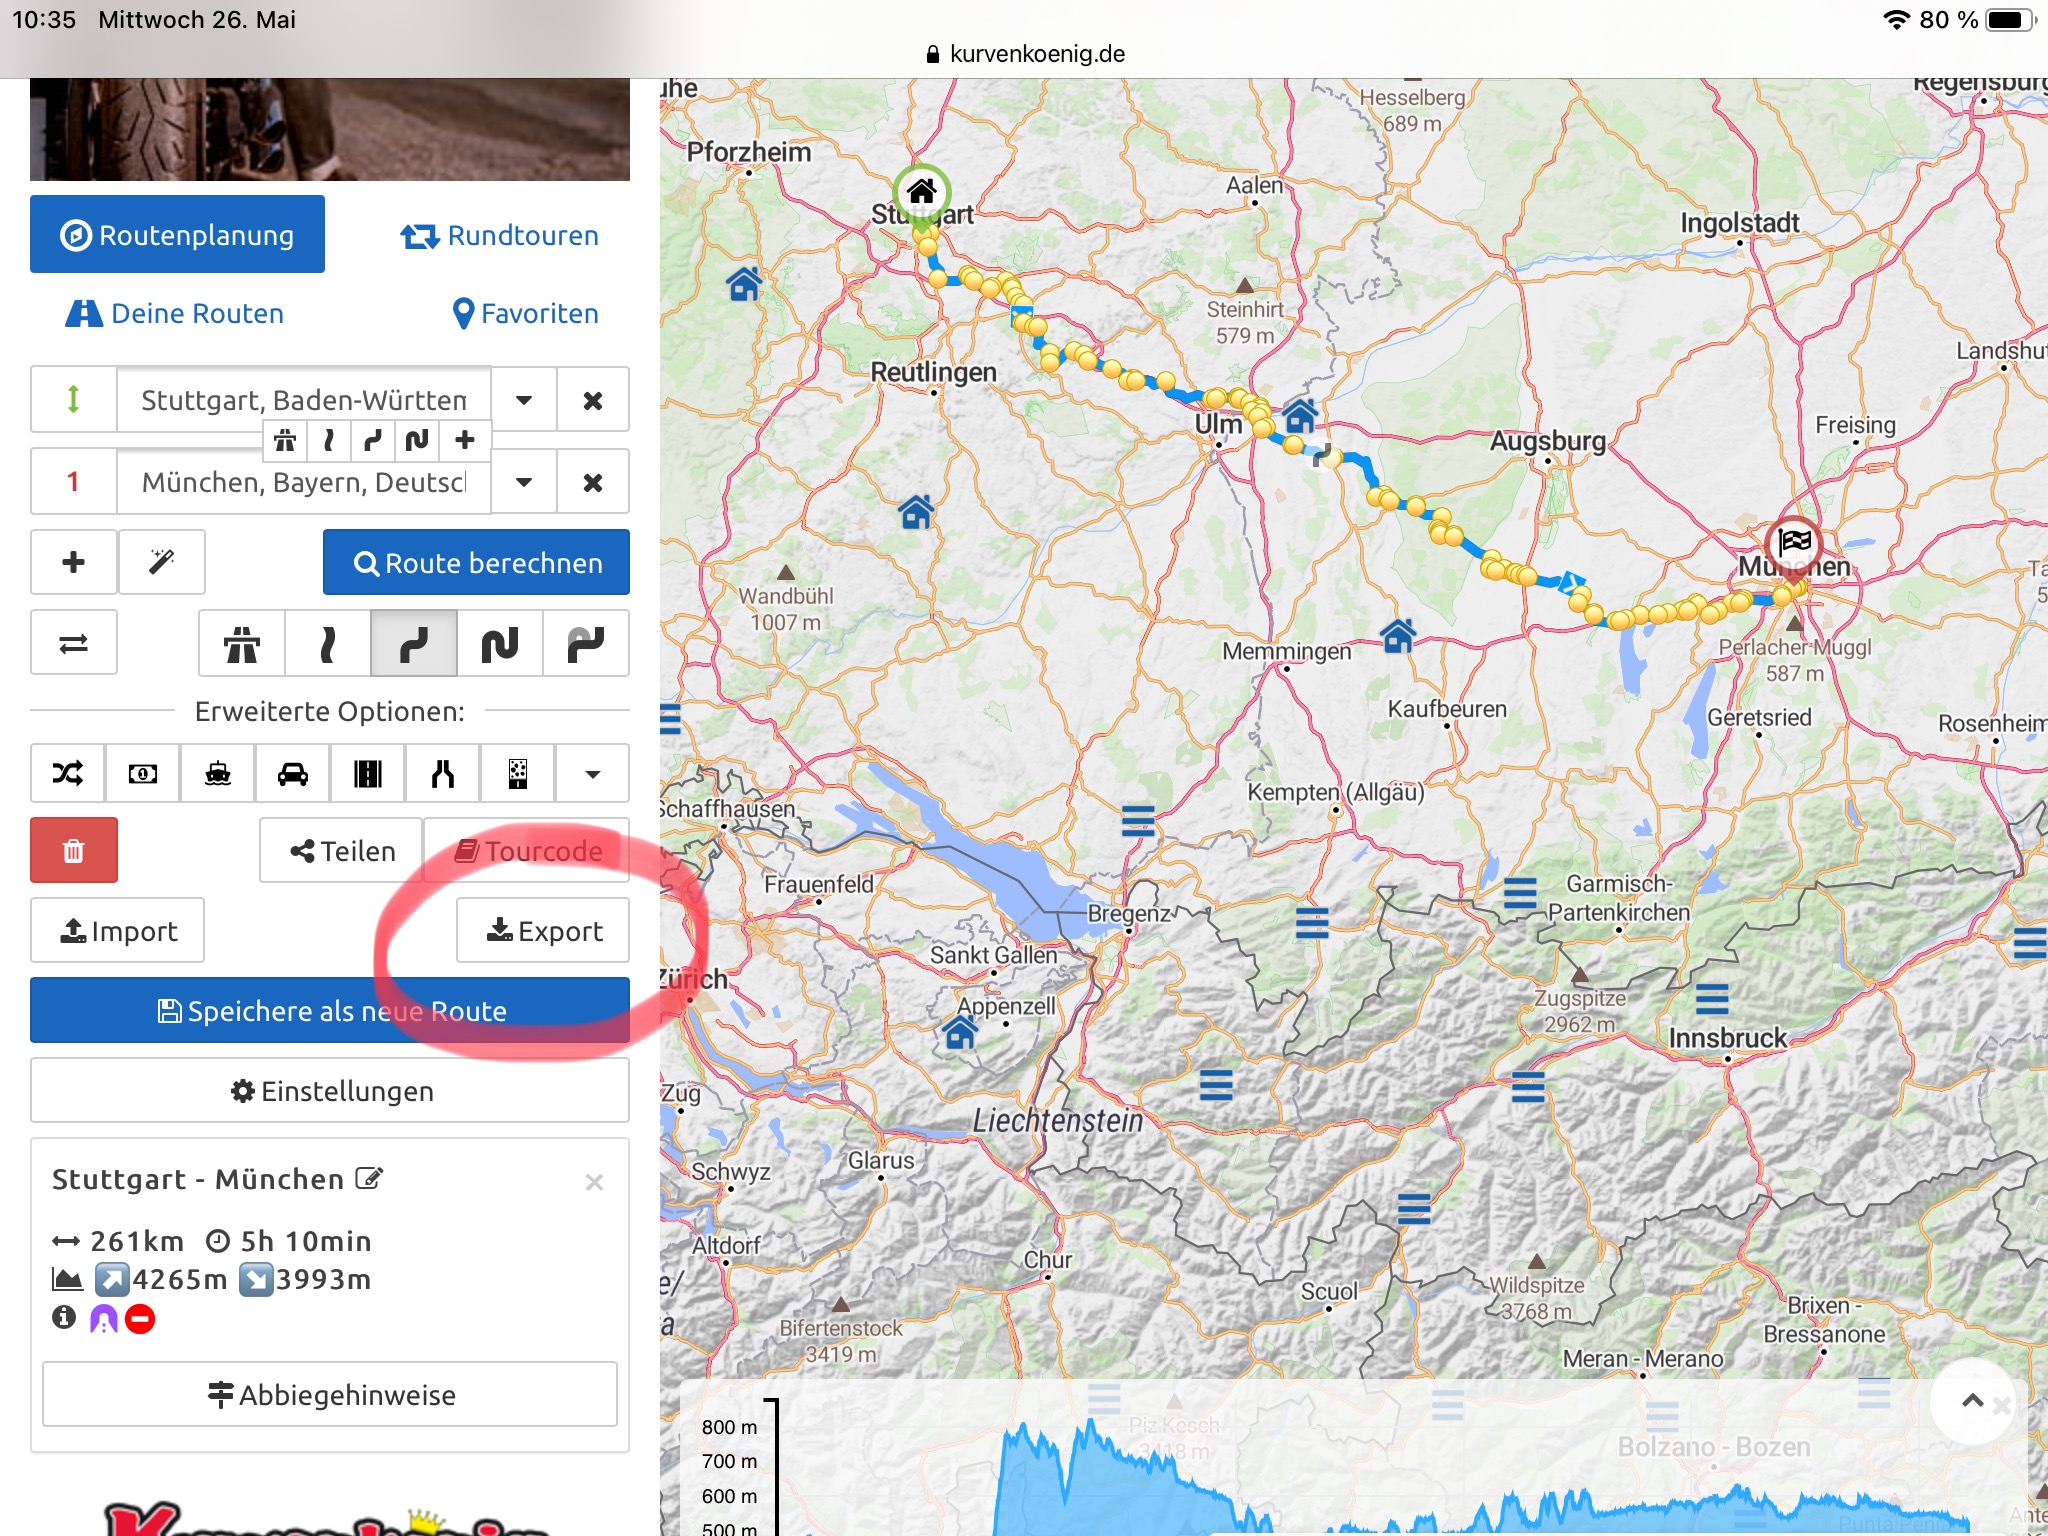Close the route summary panel
Screen dimensions: 2048x1536
coord(594,1182)
